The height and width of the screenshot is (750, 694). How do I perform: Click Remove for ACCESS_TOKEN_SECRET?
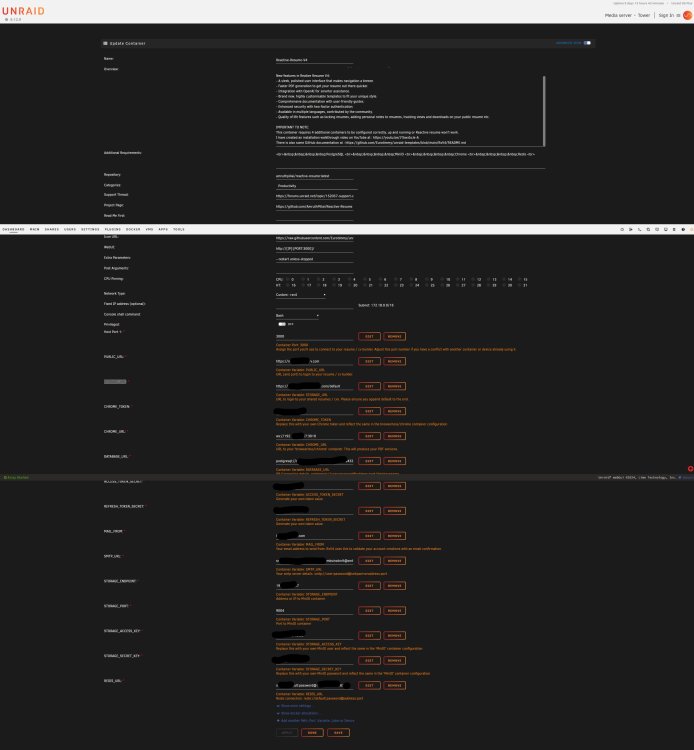click(394, 486)
